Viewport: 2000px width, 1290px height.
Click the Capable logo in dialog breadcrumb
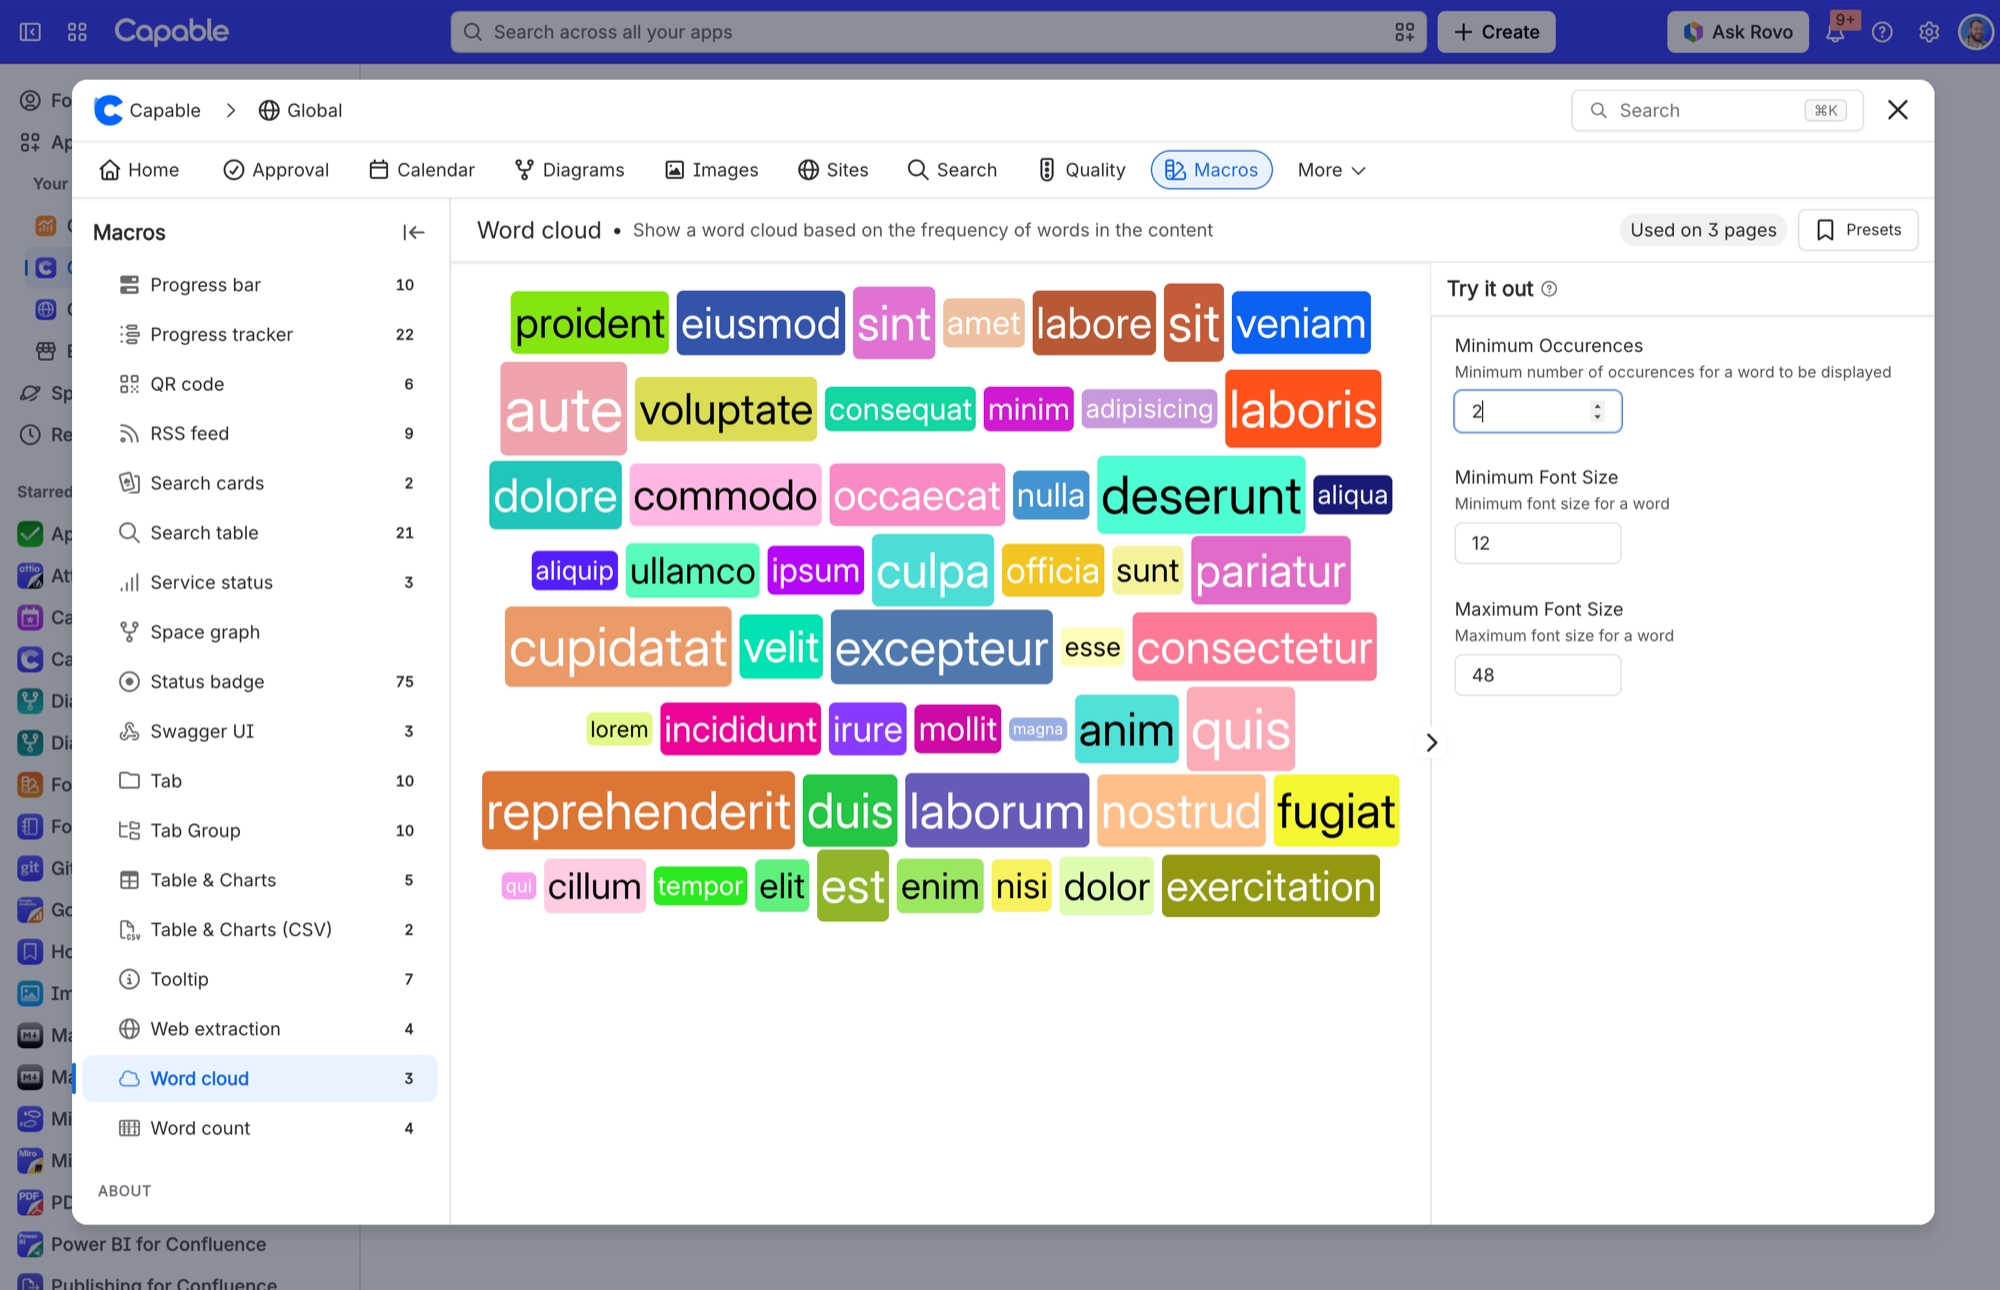click(108, 110)
